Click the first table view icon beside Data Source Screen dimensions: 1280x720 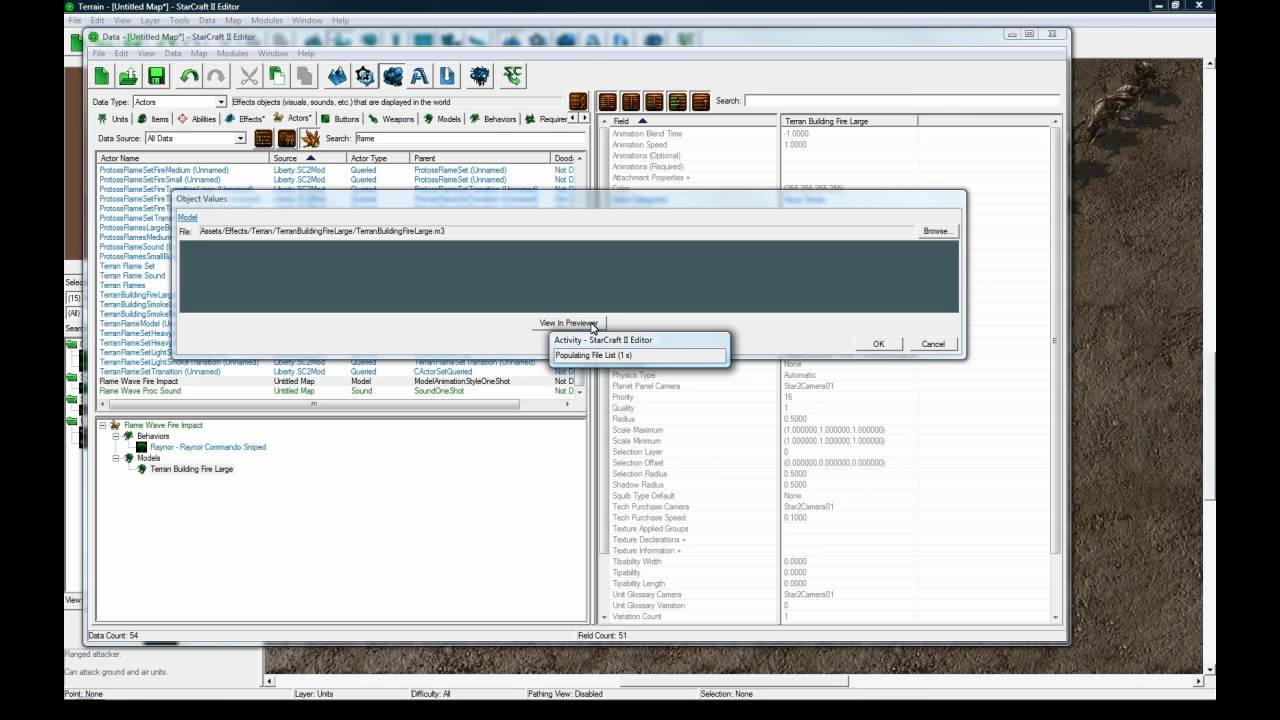(x=264, y=138)
